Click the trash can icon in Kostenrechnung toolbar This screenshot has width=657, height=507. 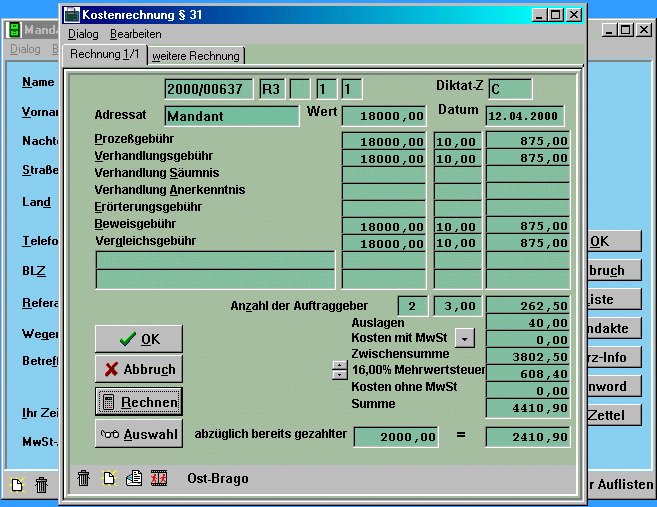[x=84, y=479]
